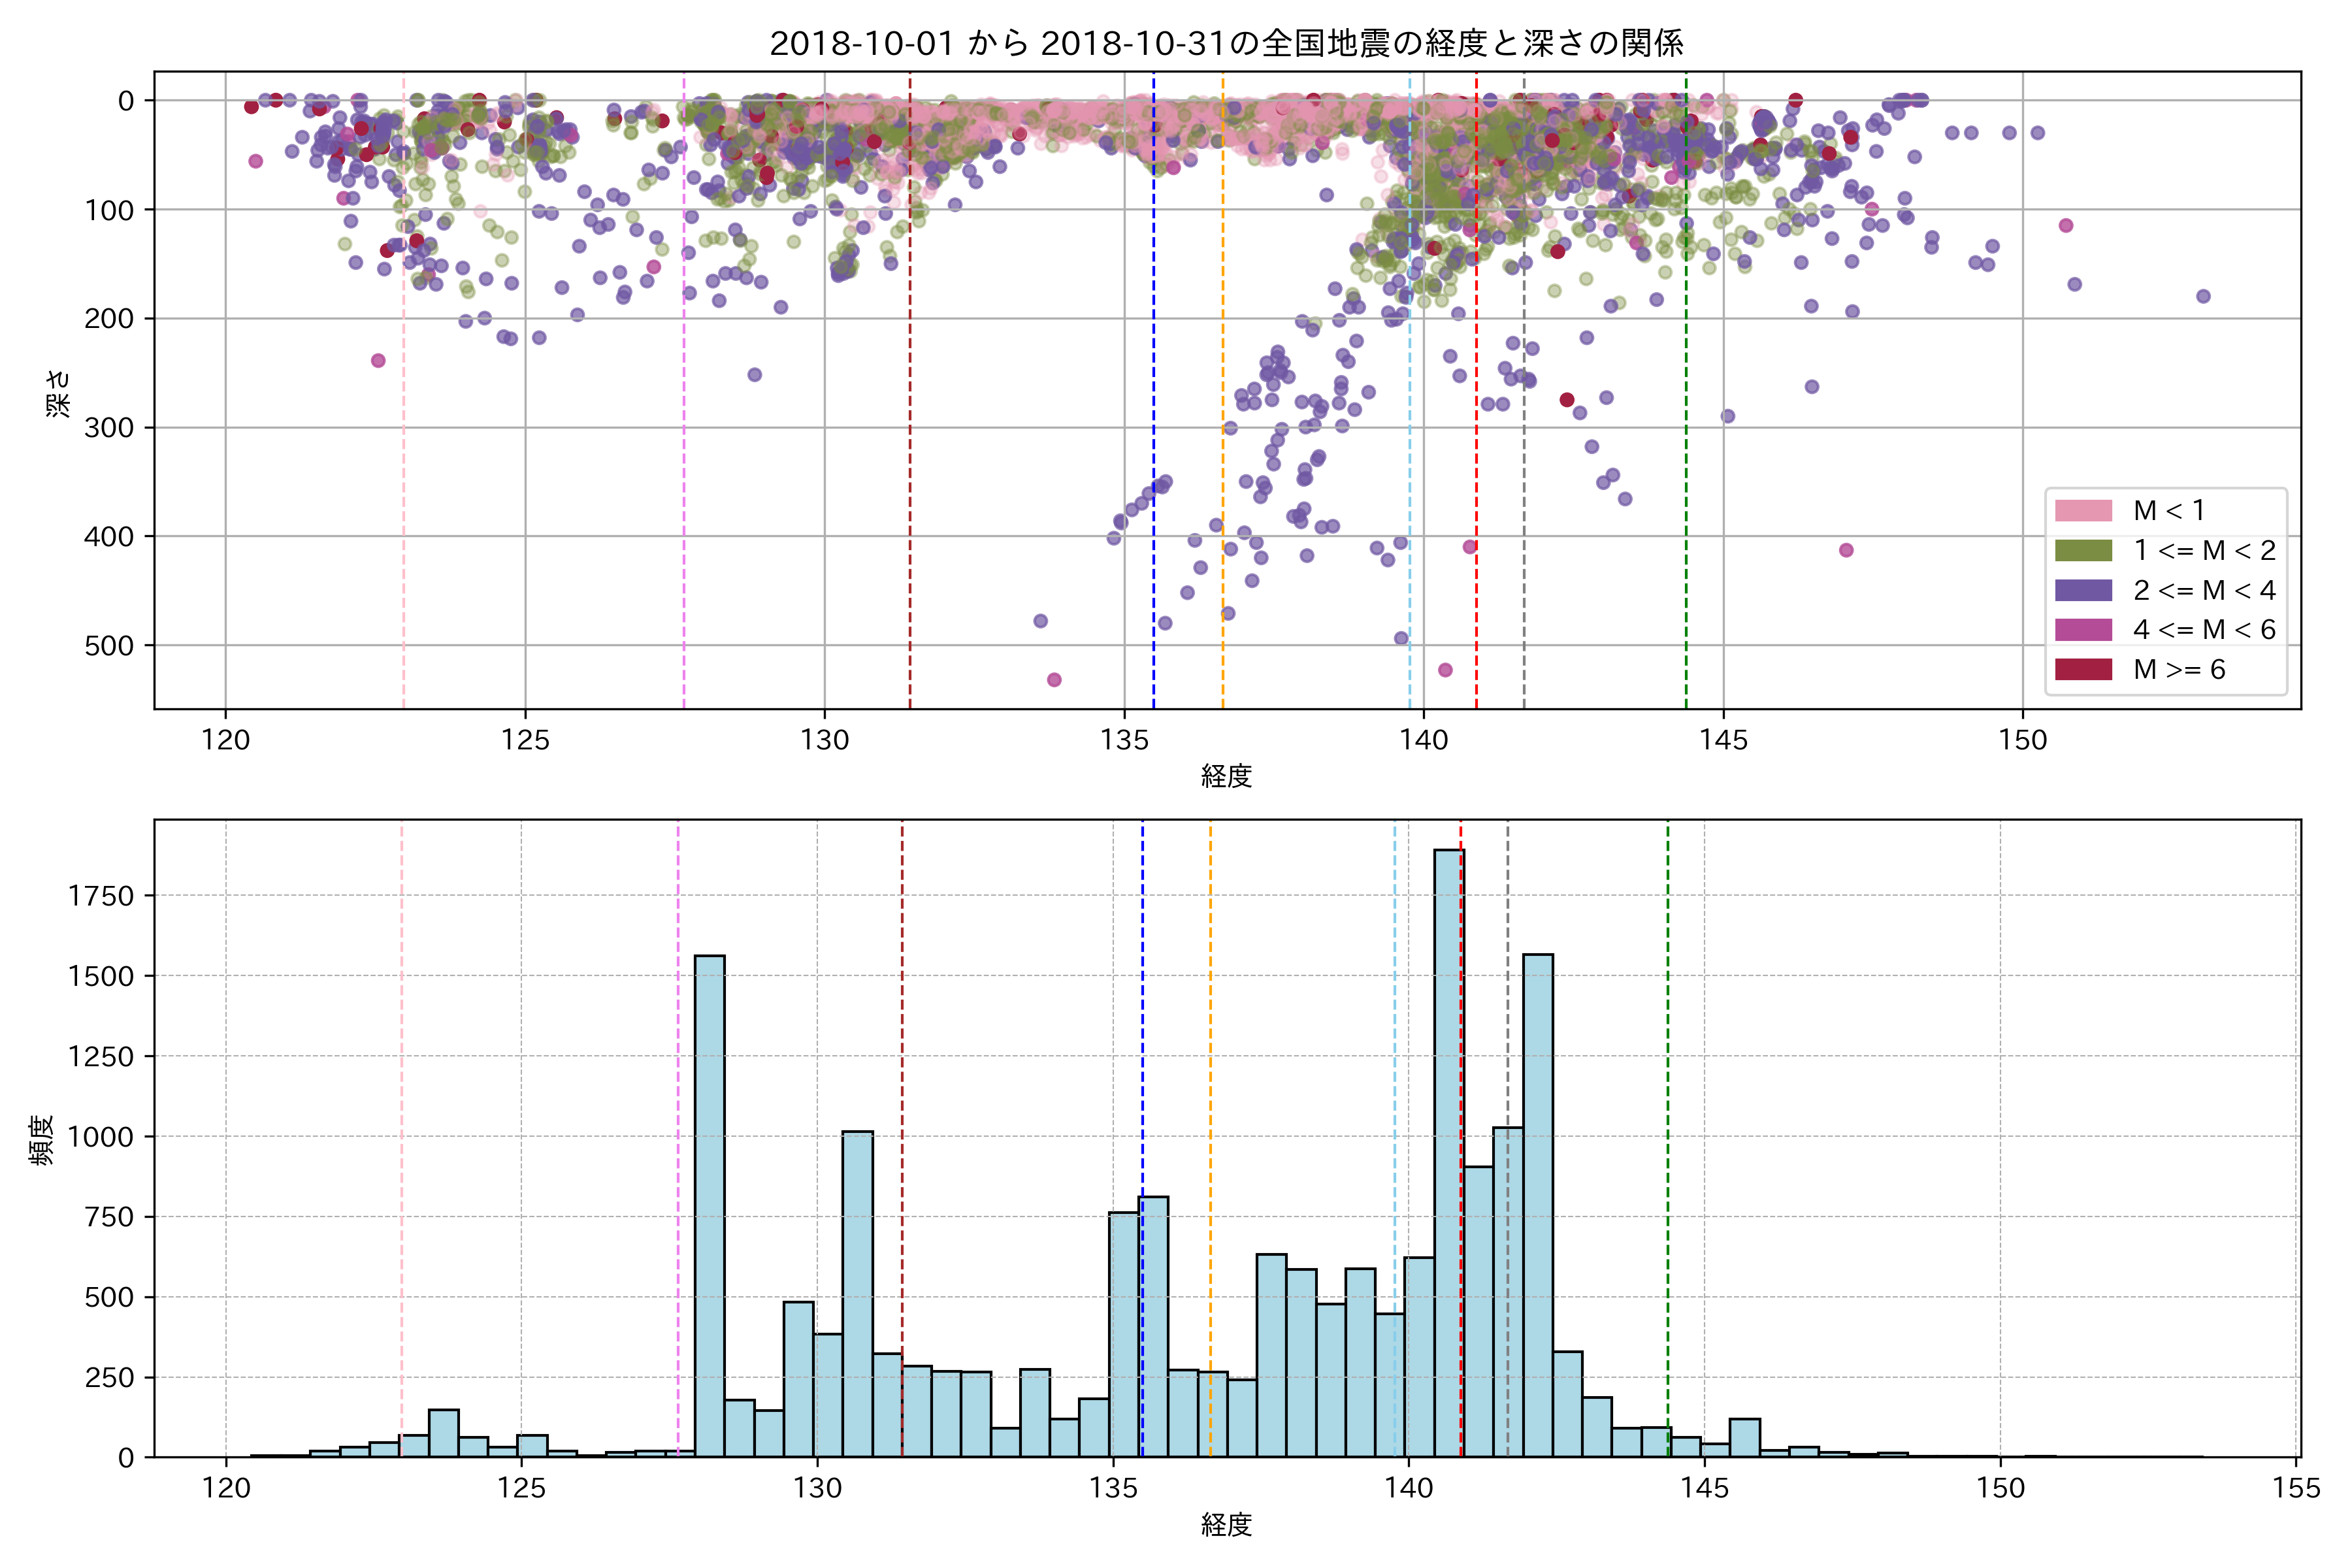Click the purple 2 <= M < 4 swatch
Viewport: 2352px width, 1568px height.
click(x=2083, y=590)
